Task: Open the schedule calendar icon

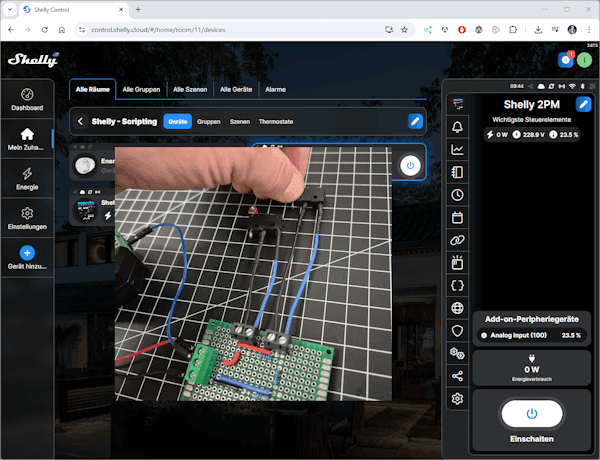Action: pos(458,217)
